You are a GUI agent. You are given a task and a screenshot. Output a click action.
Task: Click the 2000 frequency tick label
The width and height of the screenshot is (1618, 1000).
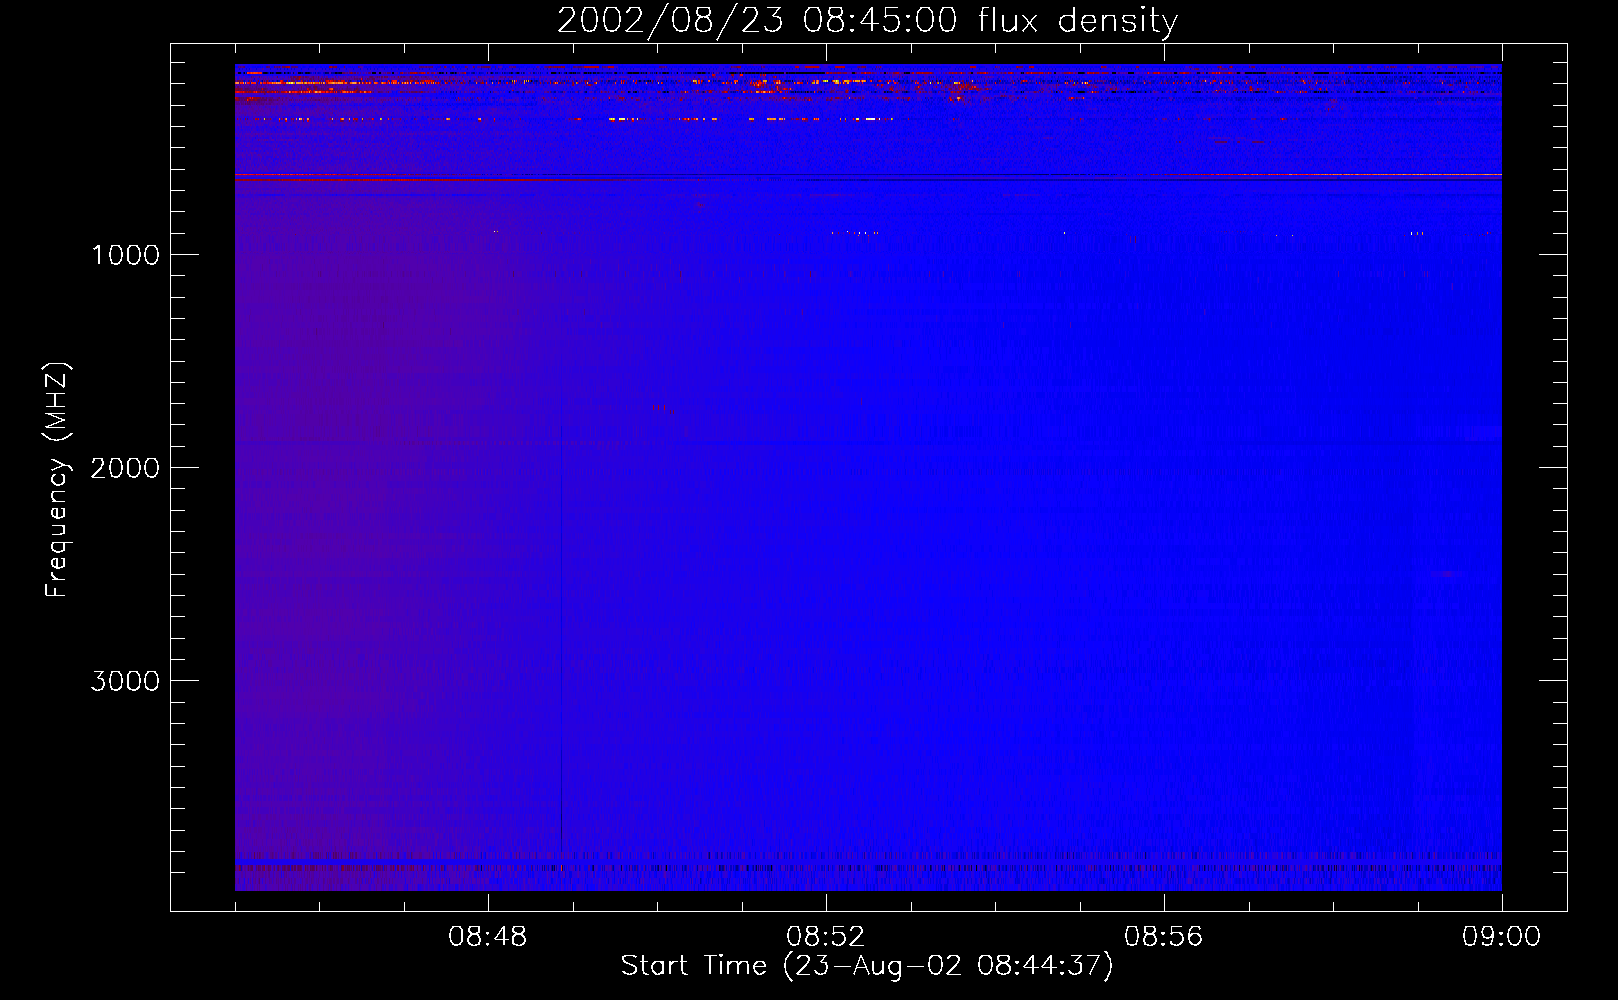(x=125, y=468)
